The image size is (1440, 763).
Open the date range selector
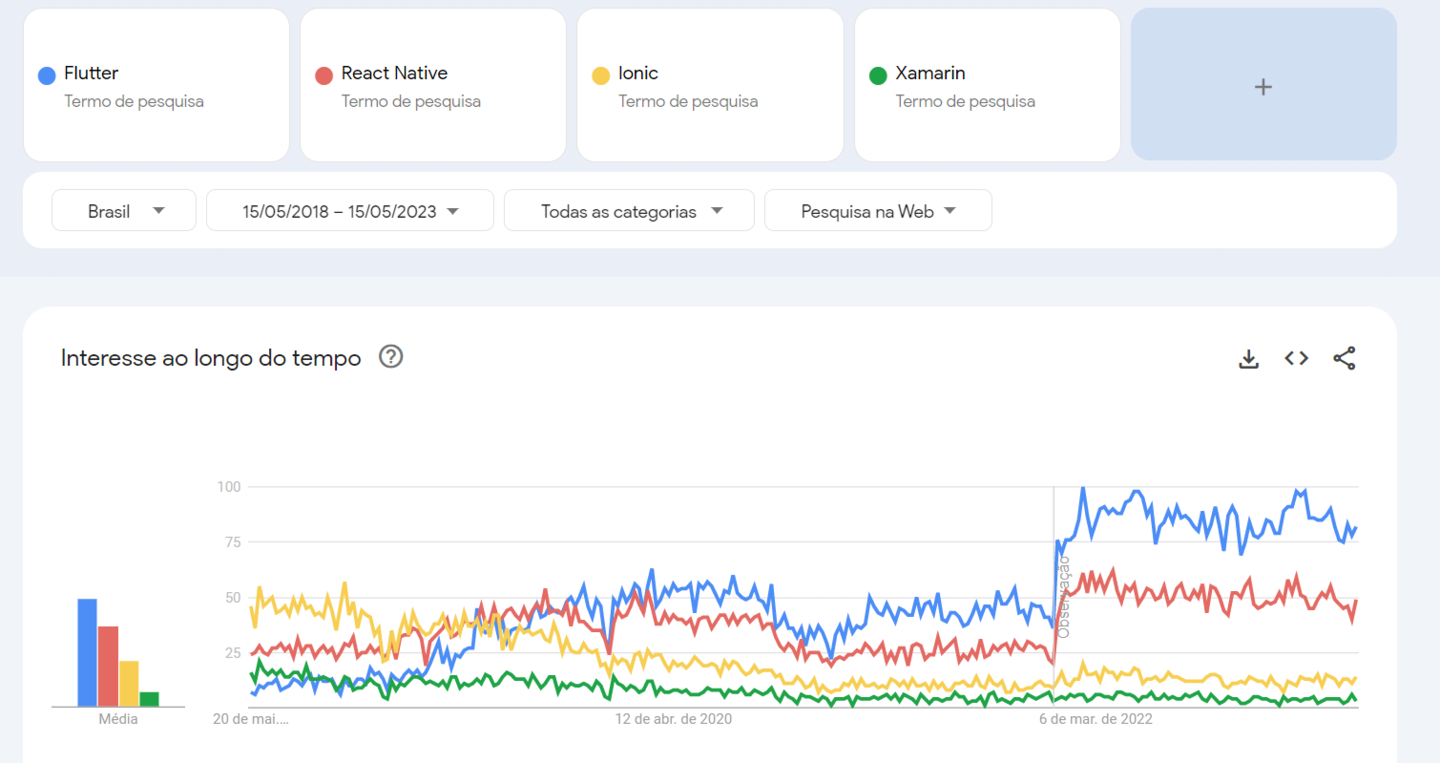pyautogui.click(x=349, y=210)
